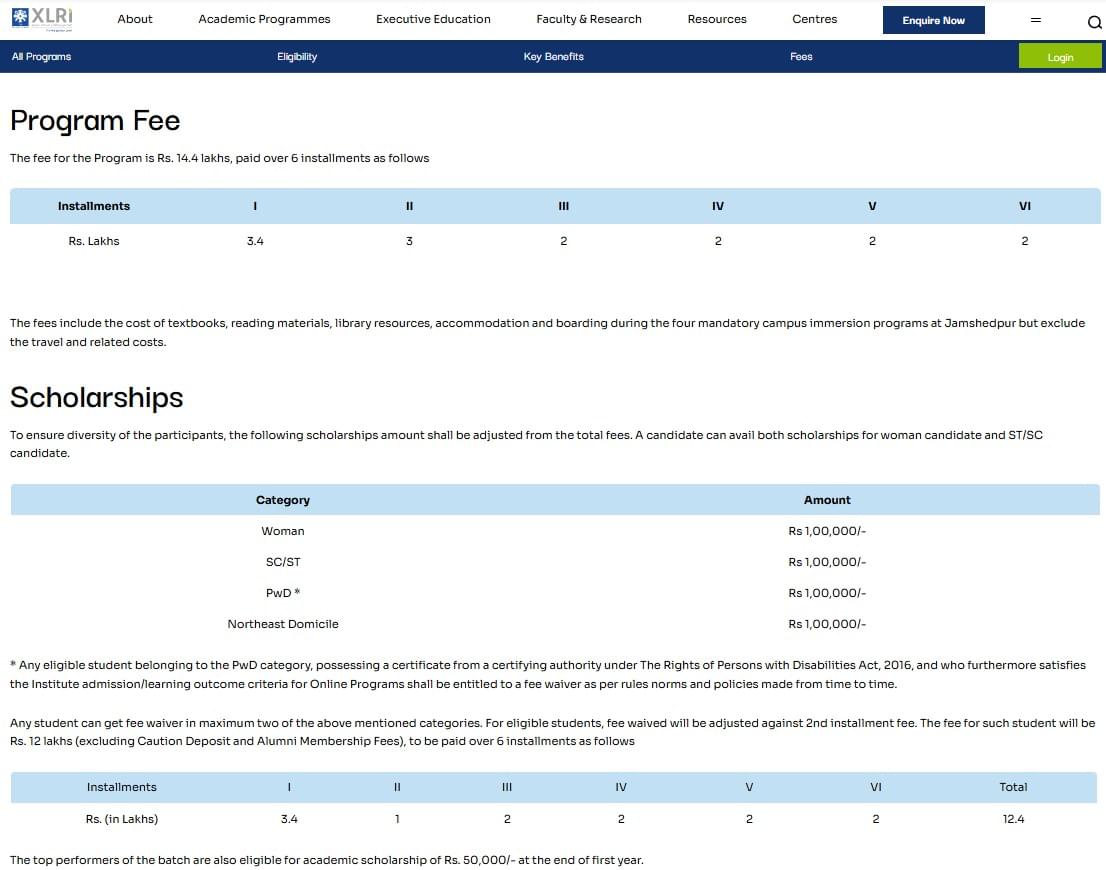This screenshot has width=1106, height=870.
Task: Open the Resources menu
Action: [717, 19]
